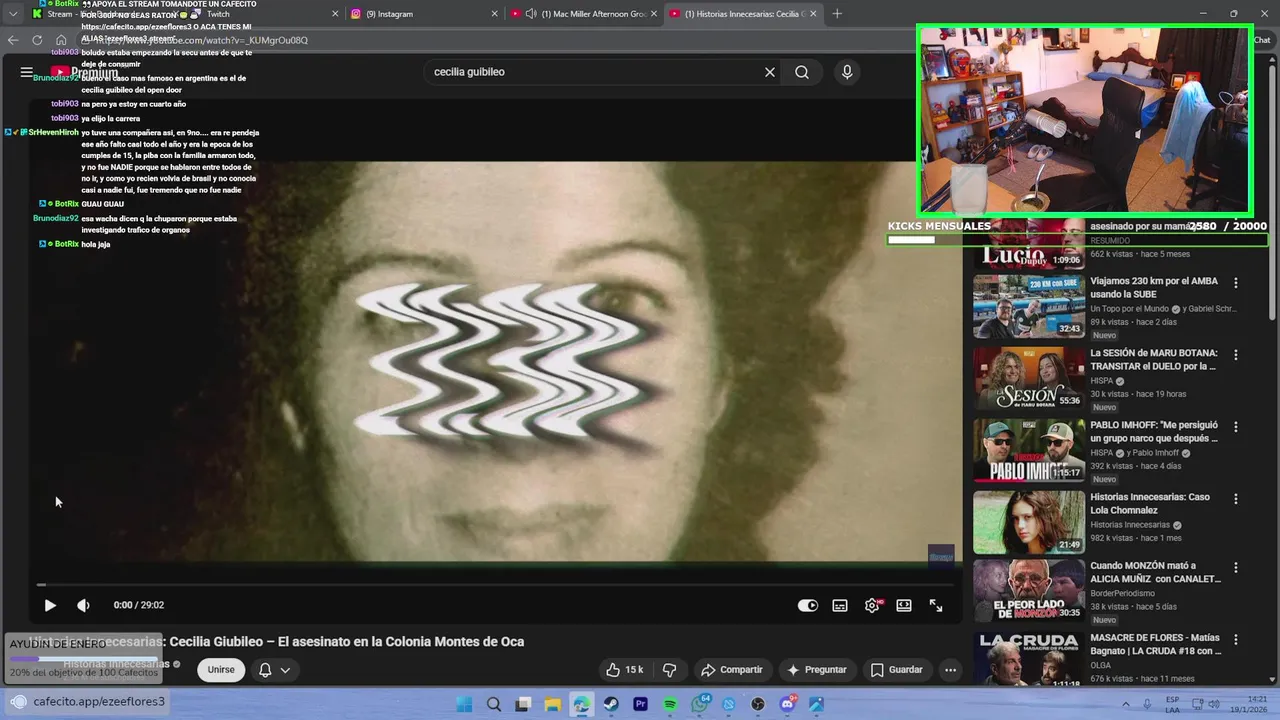The width and height of the screenshot is (1280, 720).
Task: Open the video player settings gear
Action: point(872,605)
